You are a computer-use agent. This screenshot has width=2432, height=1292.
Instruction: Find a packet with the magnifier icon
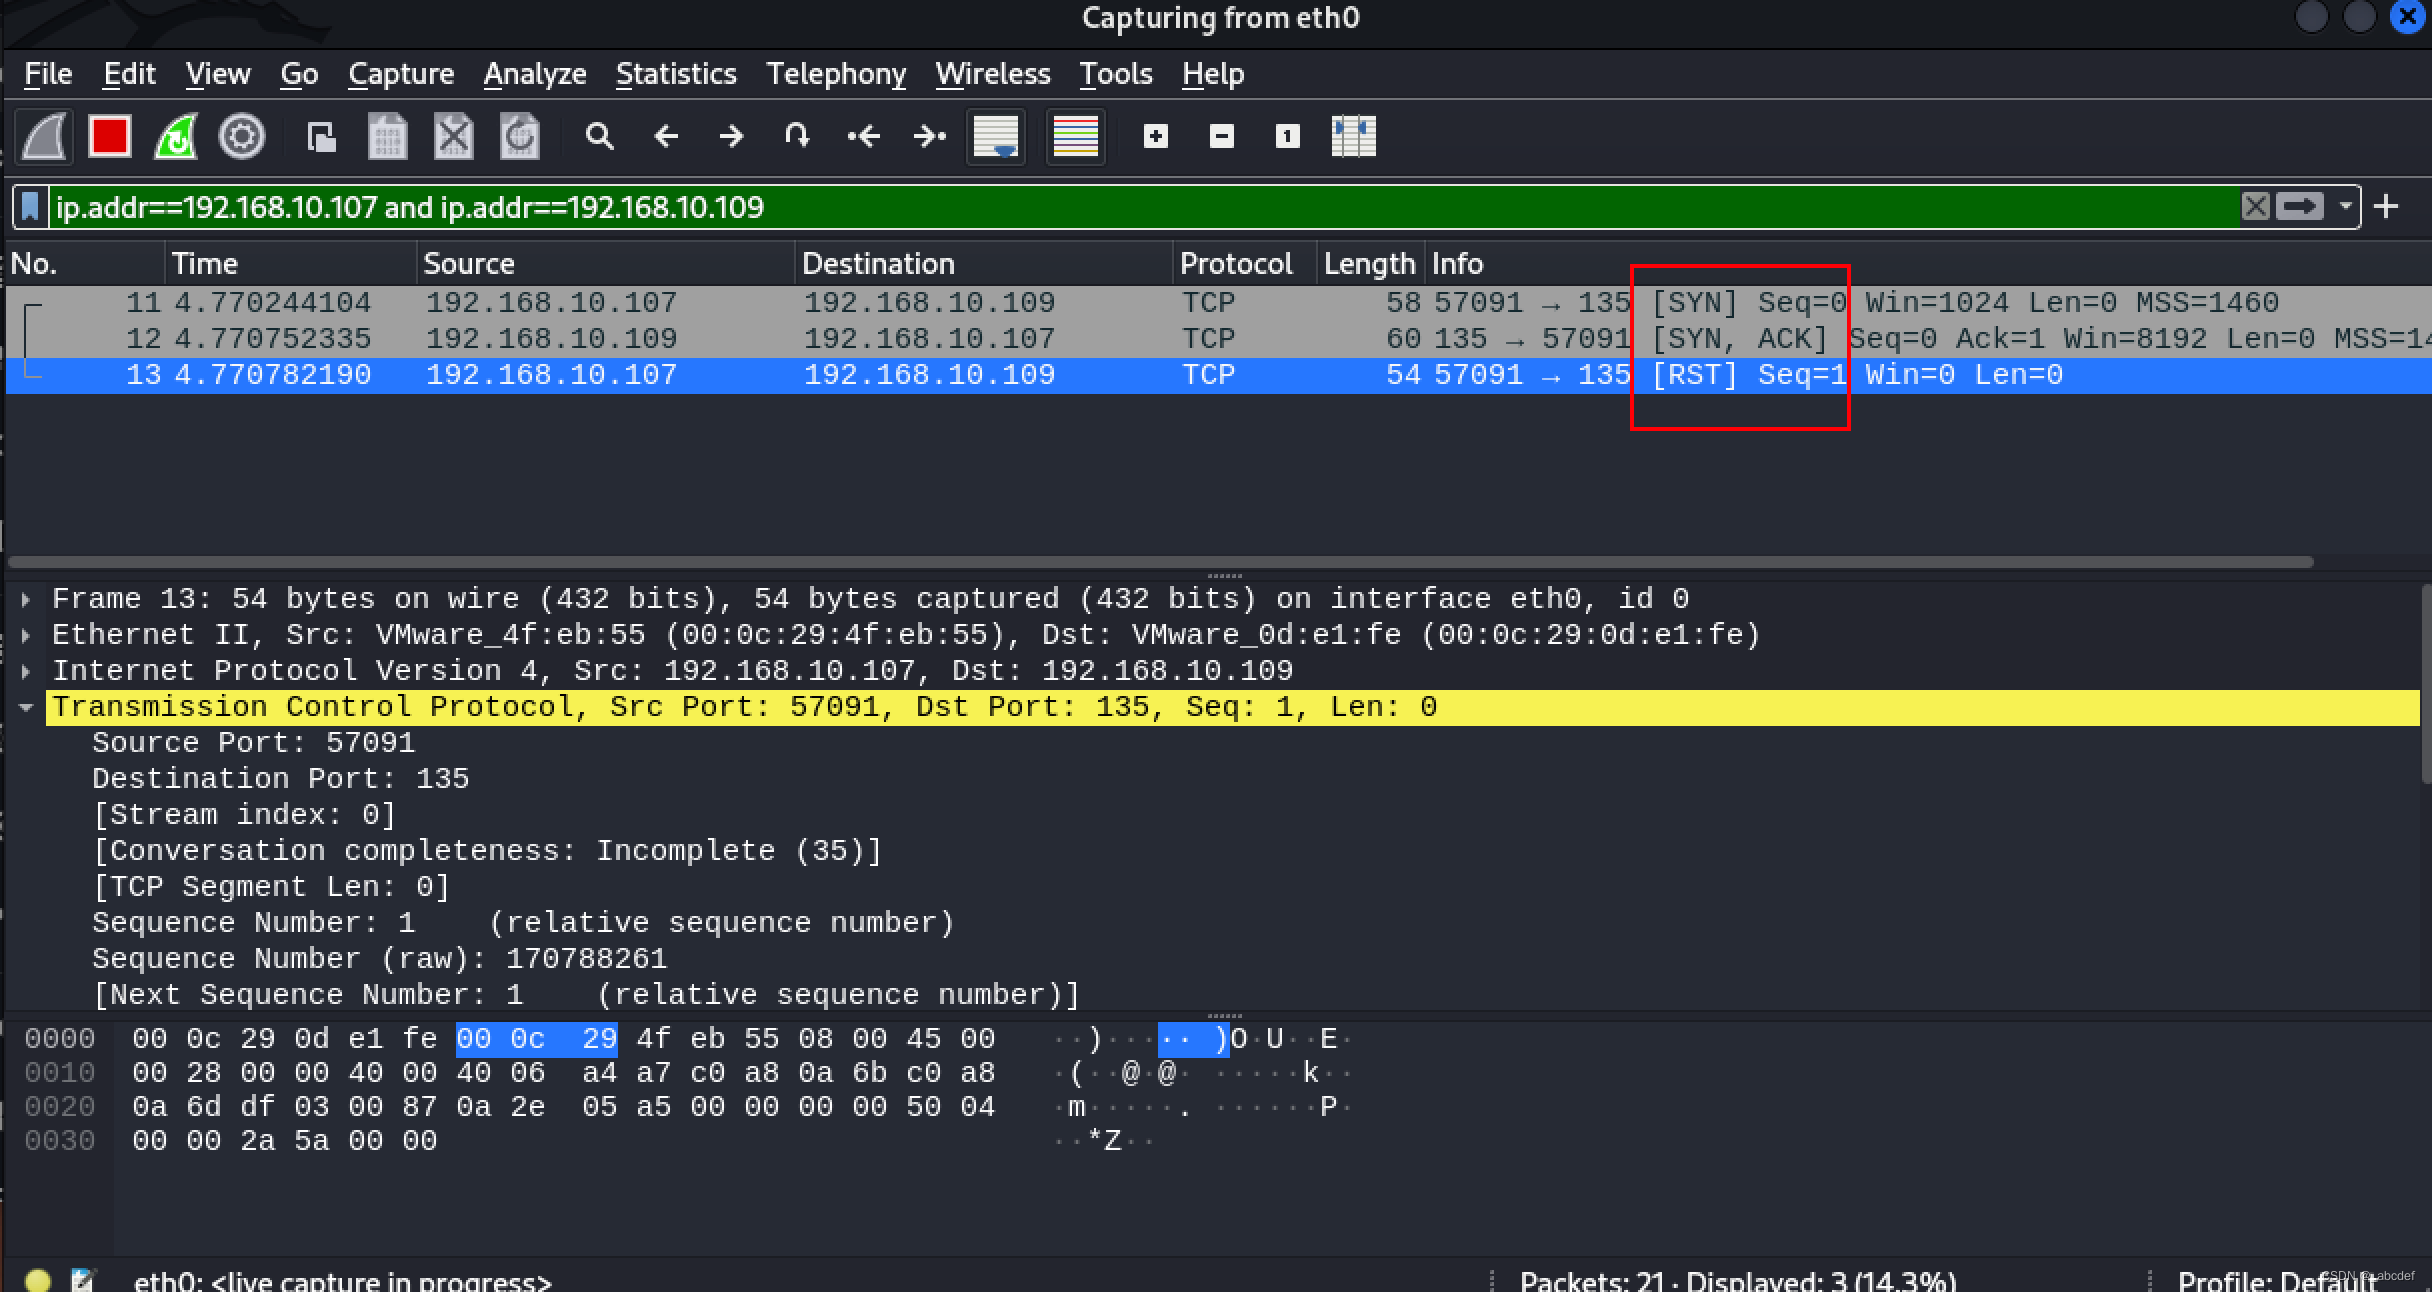click(x=599, y=136)
